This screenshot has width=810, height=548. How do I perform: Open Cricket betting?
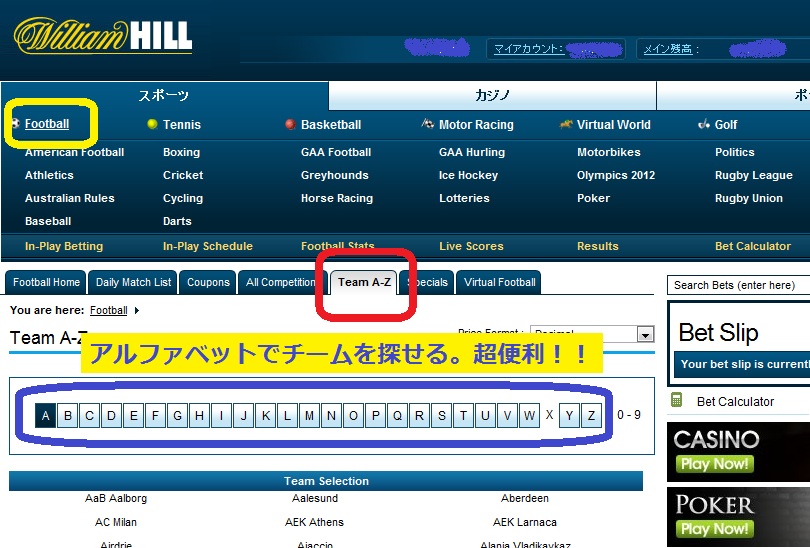[x=183, y=175]
